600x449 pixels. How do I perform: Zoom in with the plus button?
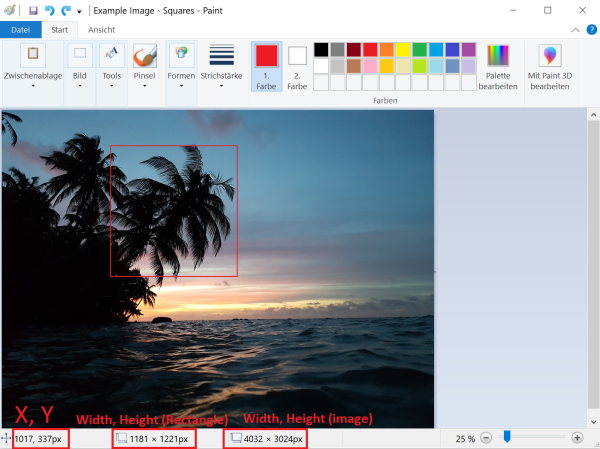pyautogui.click(x=577, y=438)
